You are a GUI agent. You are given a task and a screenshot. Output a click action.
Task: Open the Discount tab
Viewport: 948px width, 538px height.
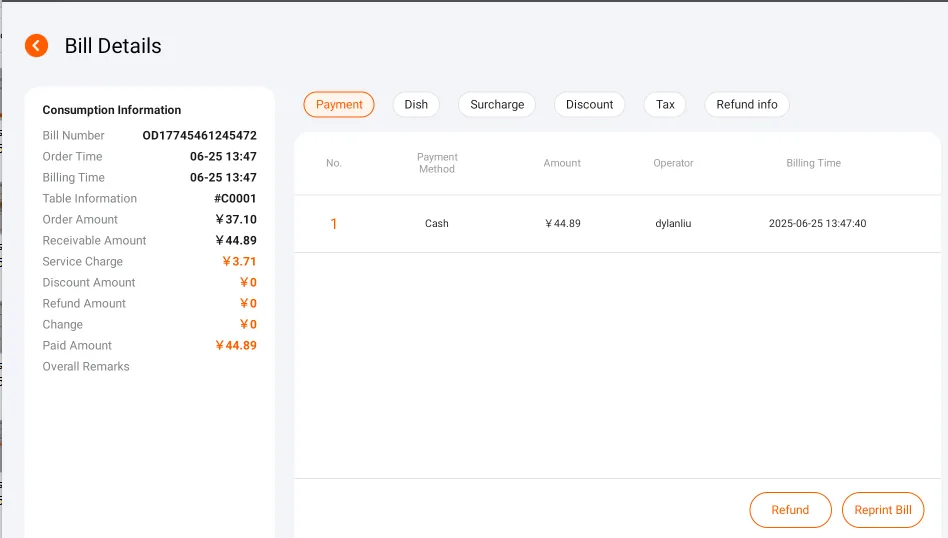589,105
